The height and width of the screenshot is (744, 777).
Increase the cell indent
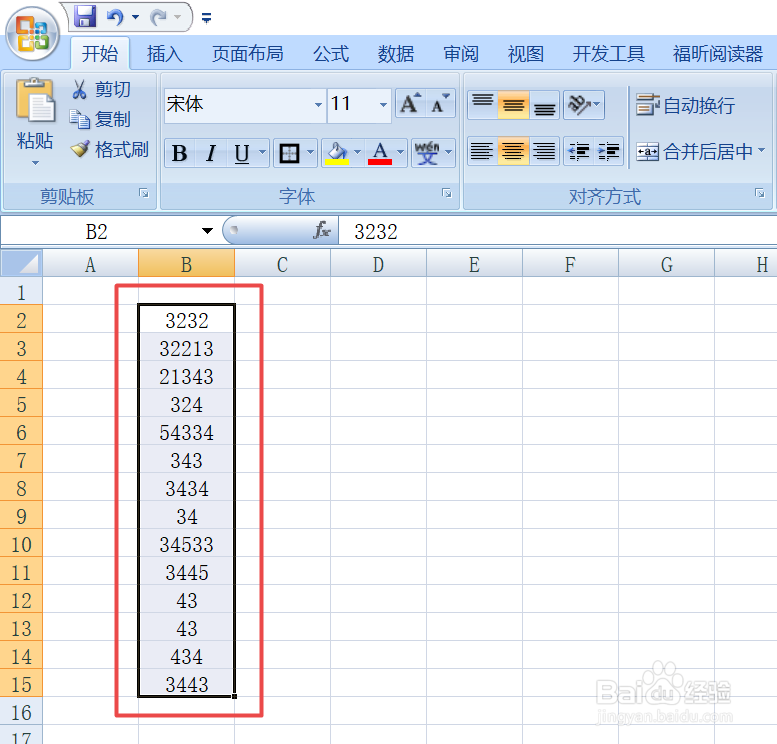608,151
